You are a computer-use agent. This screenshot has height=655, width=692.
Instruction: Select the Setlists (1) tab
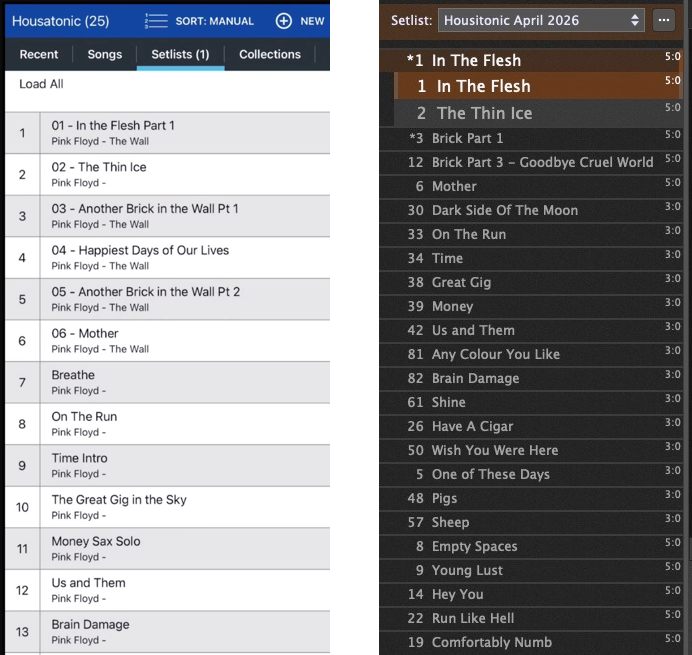pos(181,54)
